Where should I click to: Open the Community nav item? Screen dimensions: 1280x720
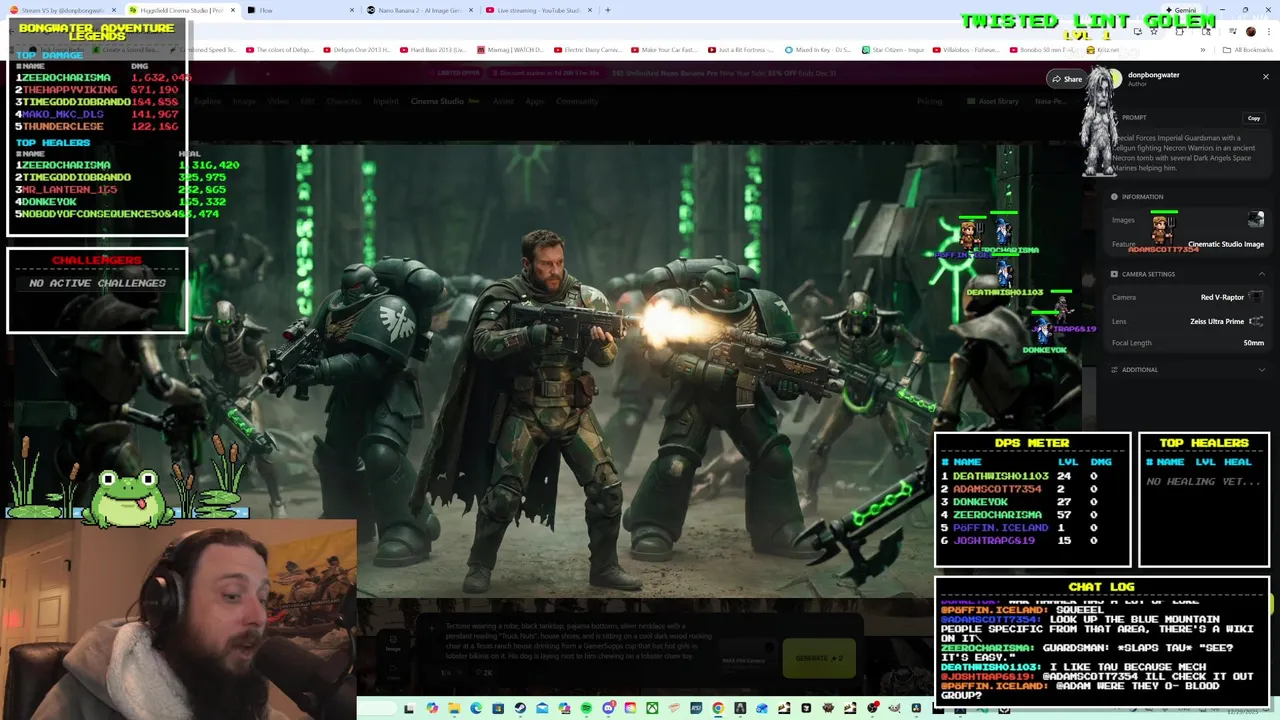577,101
